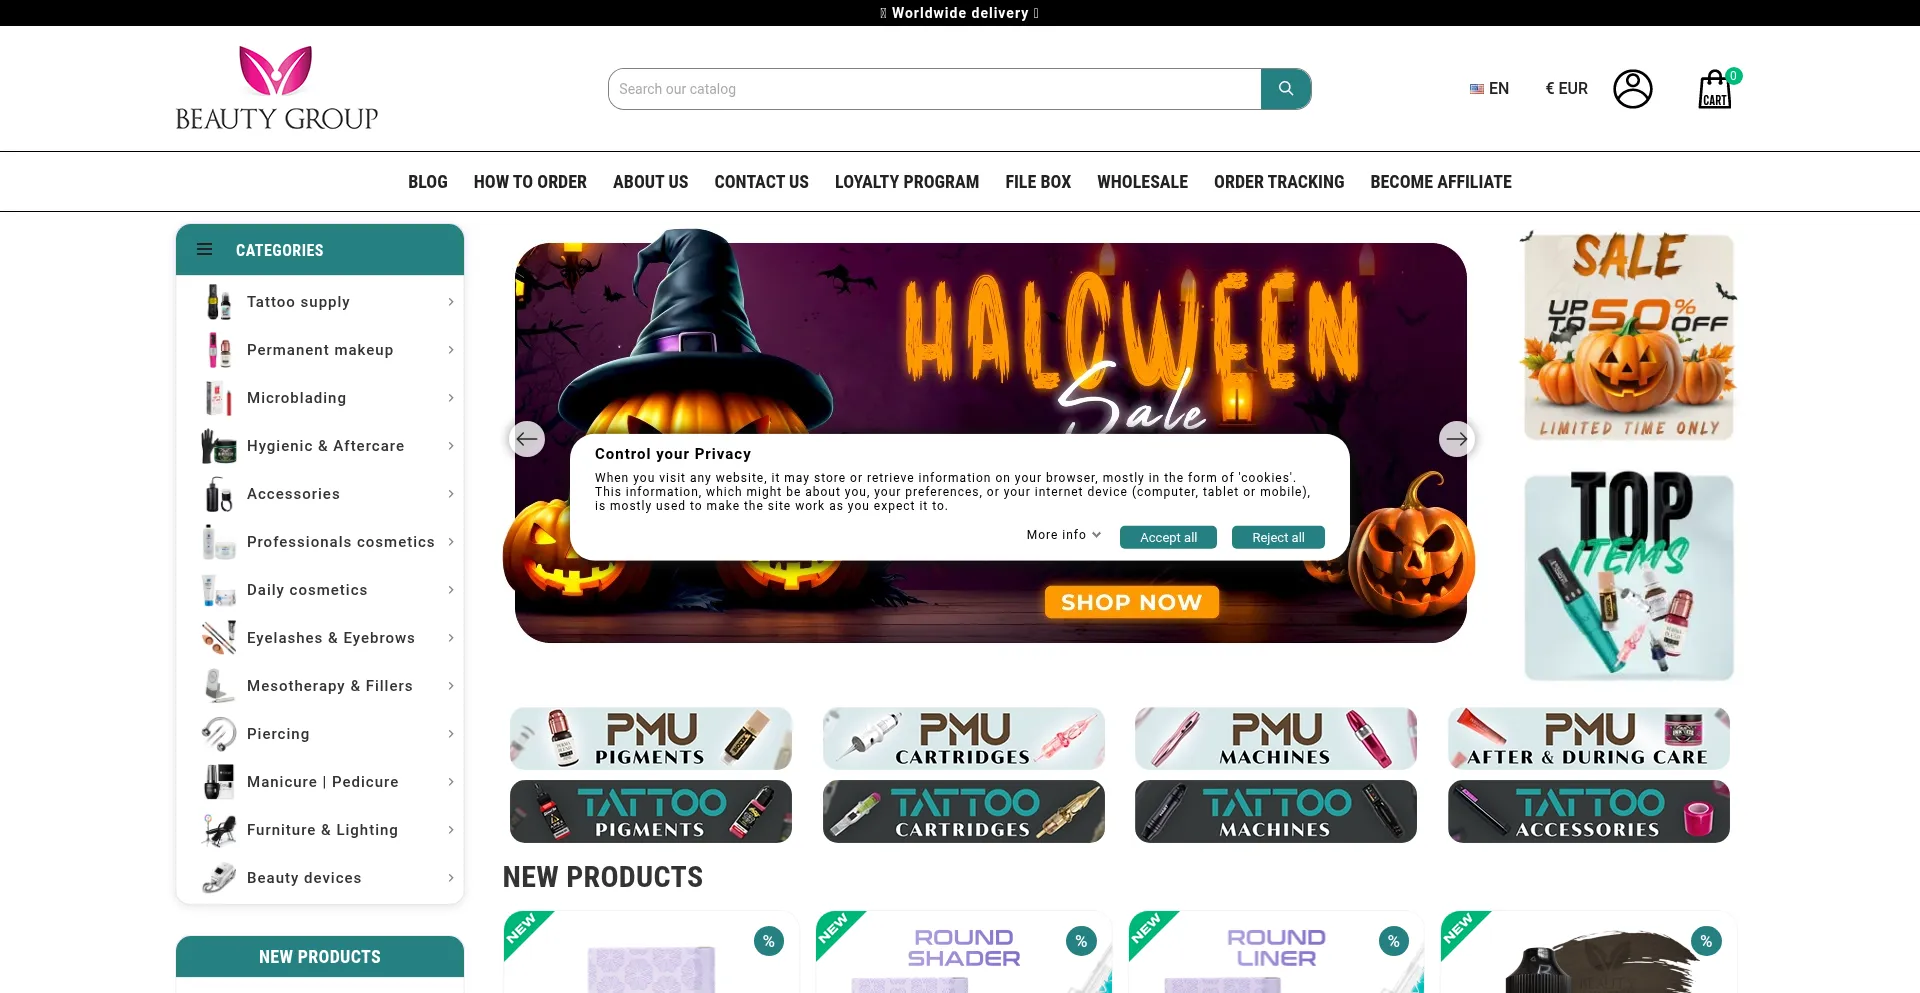Click the Search our catalog field
Image resolution: width=1920 pixels, height=993 pixels.
point(935,89)
